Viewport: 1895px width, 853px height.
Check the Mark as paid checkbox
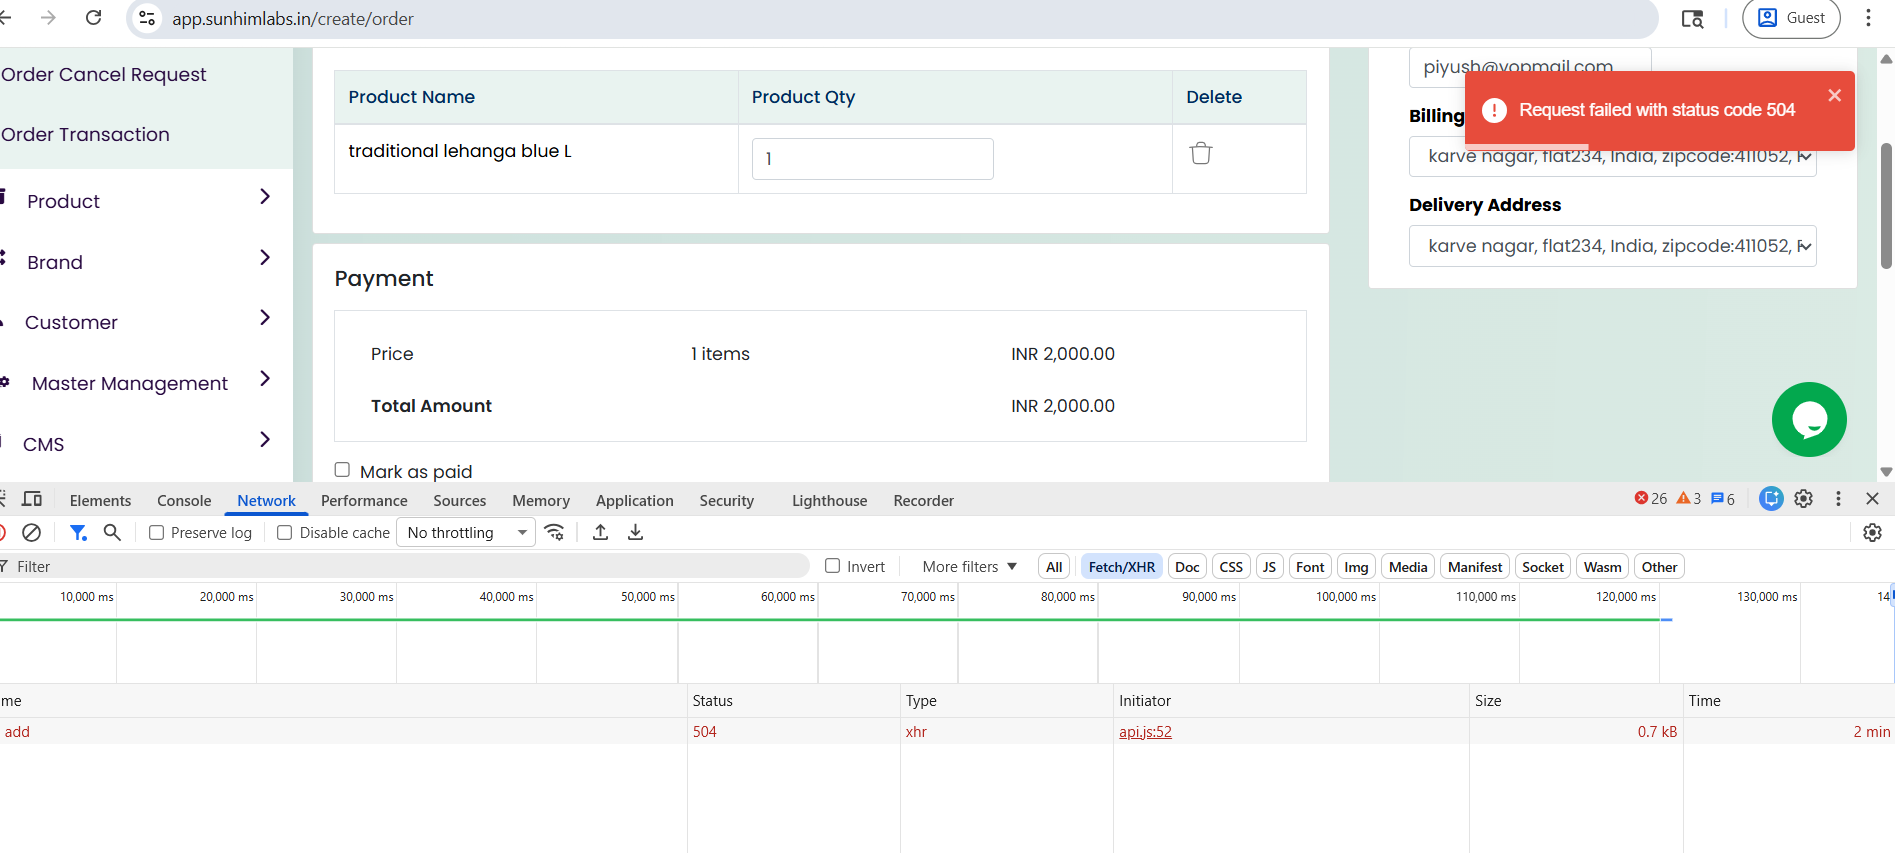point(342,469)
